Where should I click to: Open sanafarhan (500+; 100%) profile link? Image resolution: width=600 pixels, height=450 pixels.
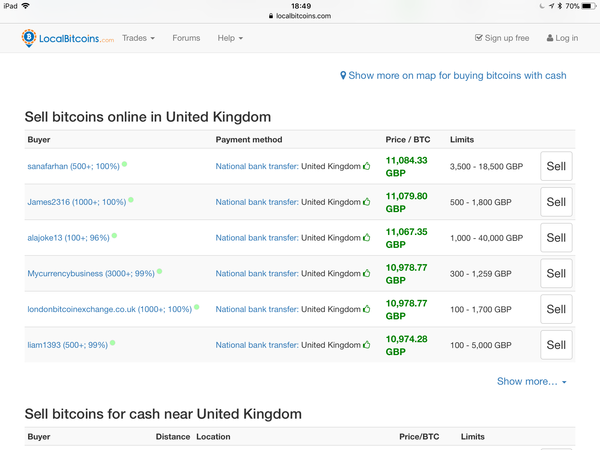(73, 166)
